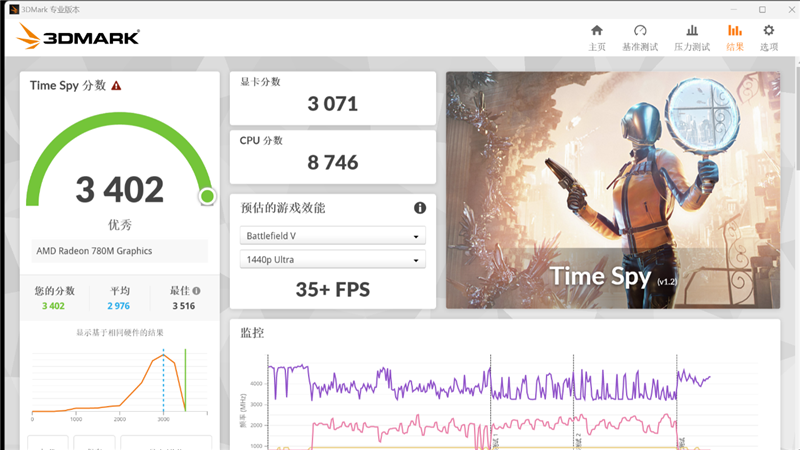Screen dimensions: 800x450
Task: Click the CPU score 8 746
Action: pos(333,163)
